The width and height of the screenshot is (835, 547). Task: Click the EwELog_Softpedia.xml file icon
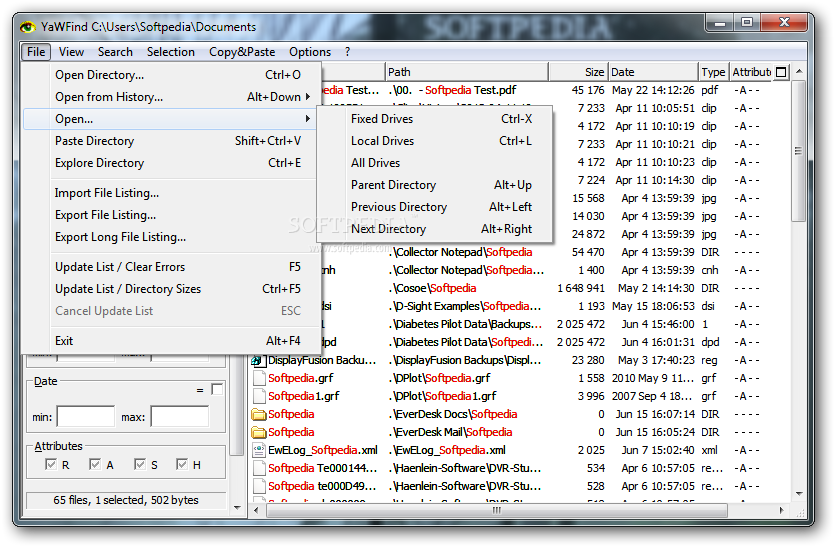[x=259, y=451]
